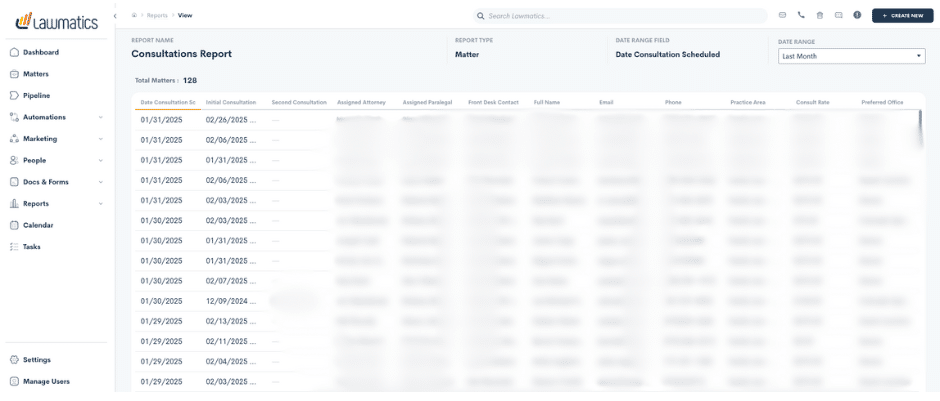This screenshot has height=401, width=940.
Task: Click the 02/11/2025 initial consultation cell
Action: coord(231,342)
